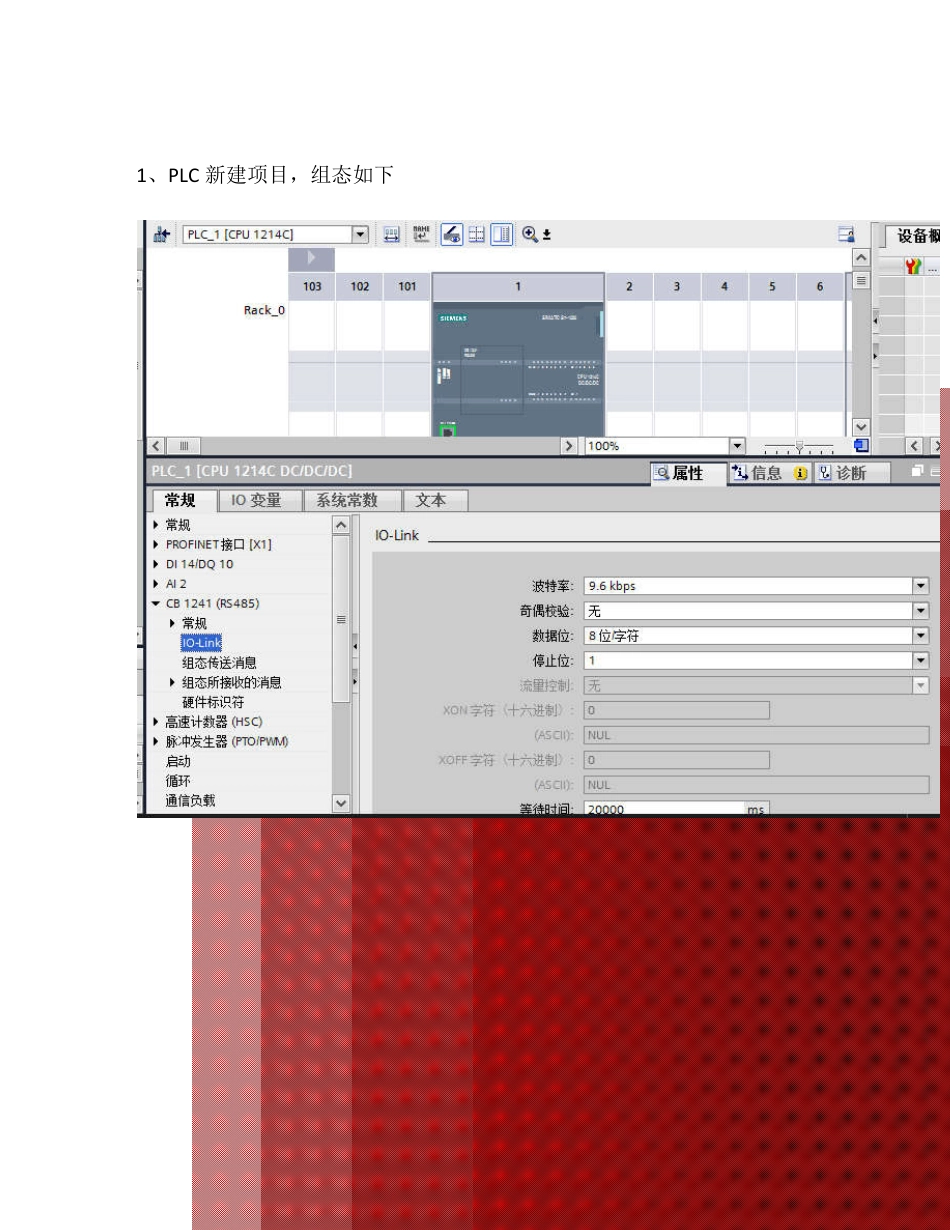
Task: Select slot 101 header in rack
Action: coord(407,287)
